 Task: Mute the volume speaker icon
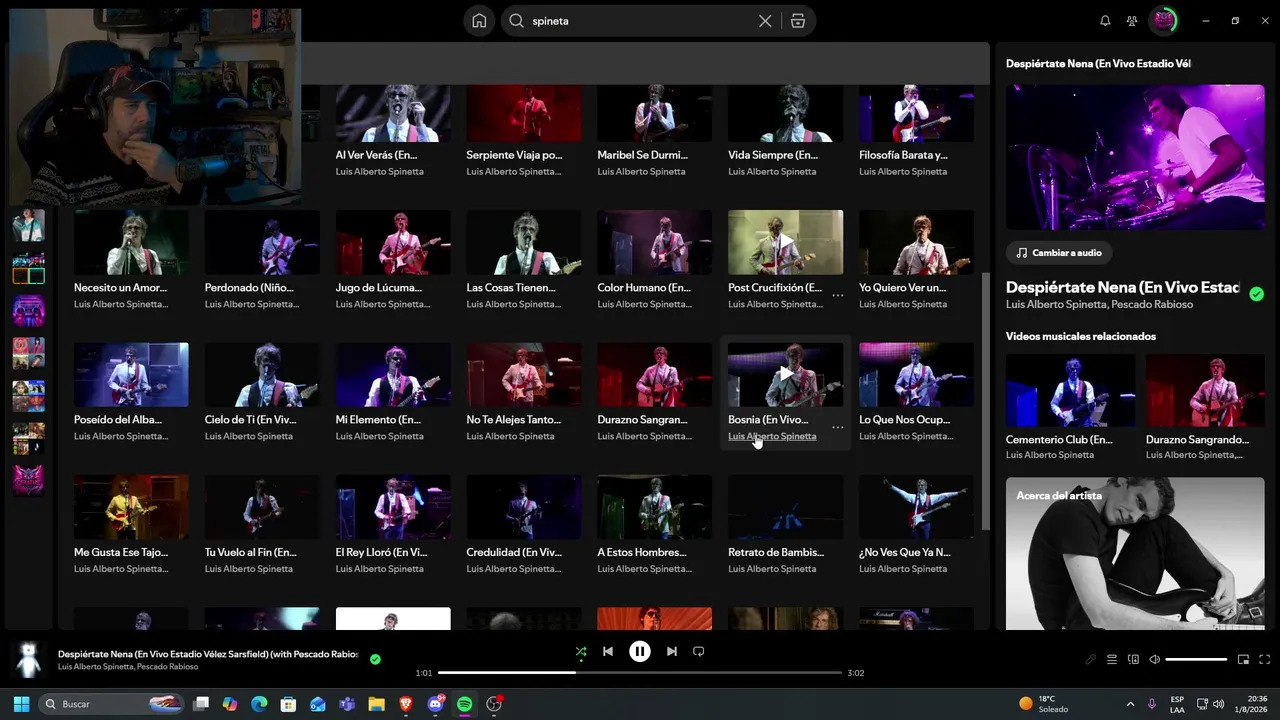[1154, 660]
